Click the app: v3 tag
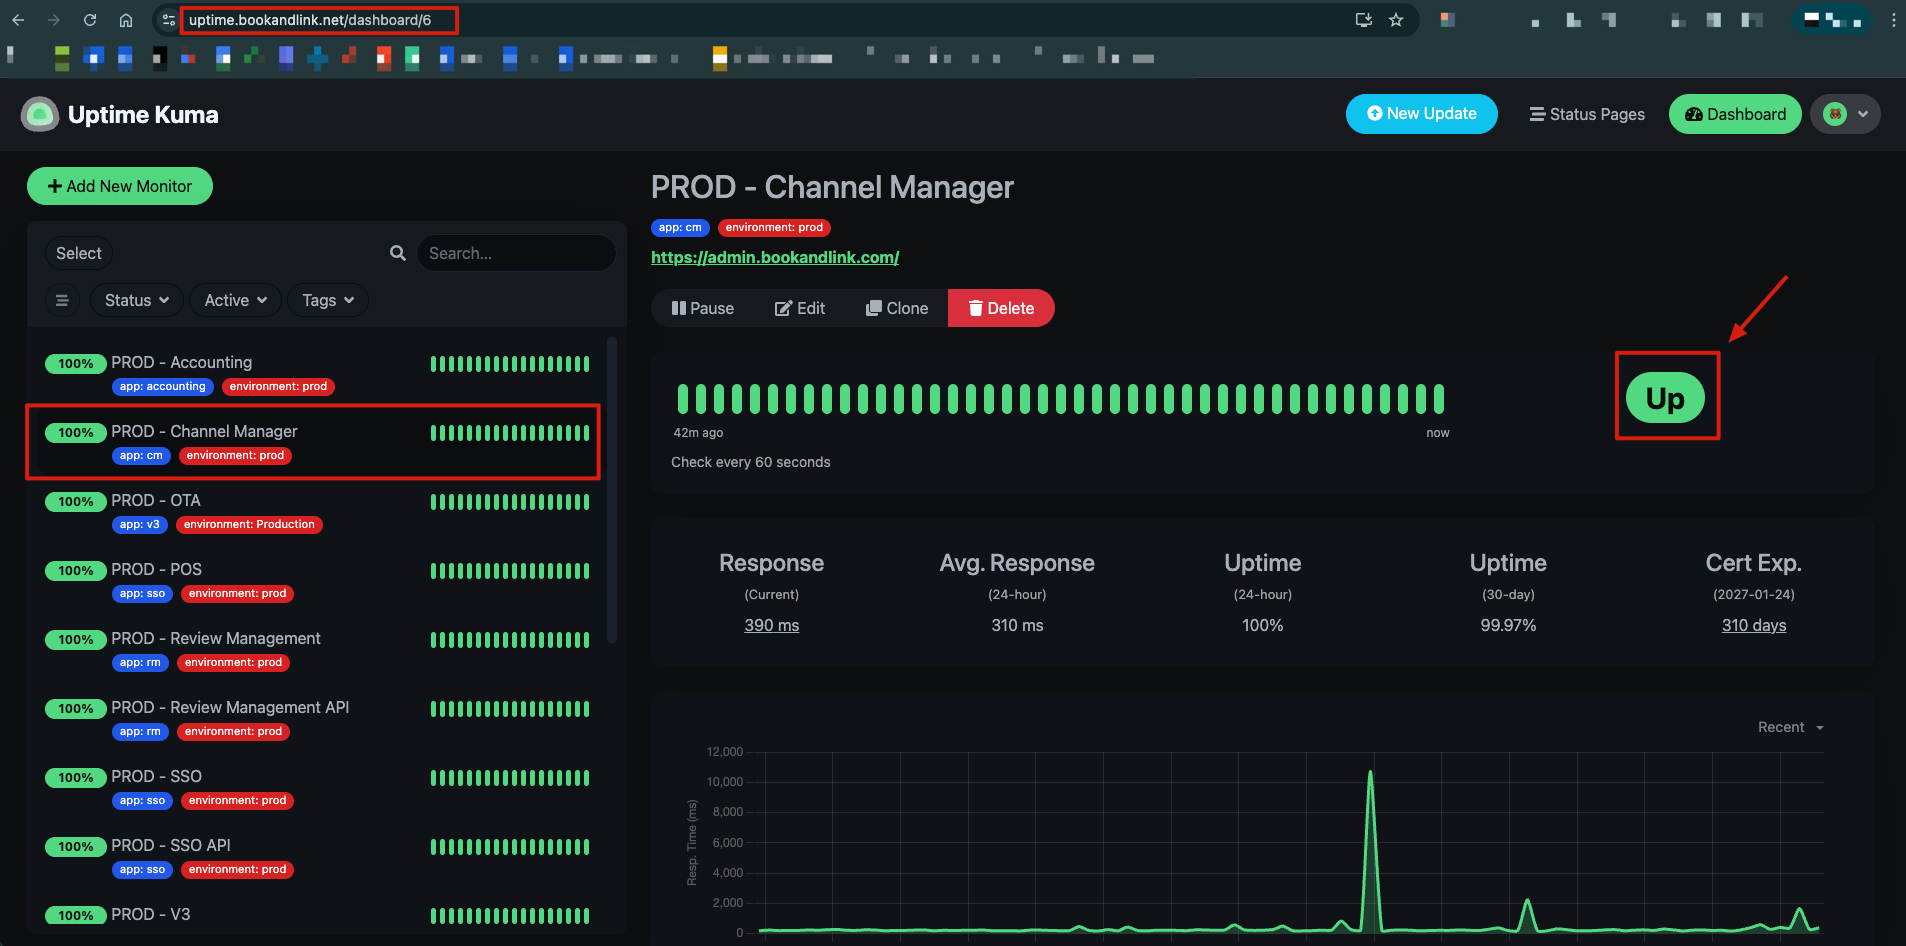The width and height of the screenshot is (1906, 946). pyautogui.click(x=140, y=525)
